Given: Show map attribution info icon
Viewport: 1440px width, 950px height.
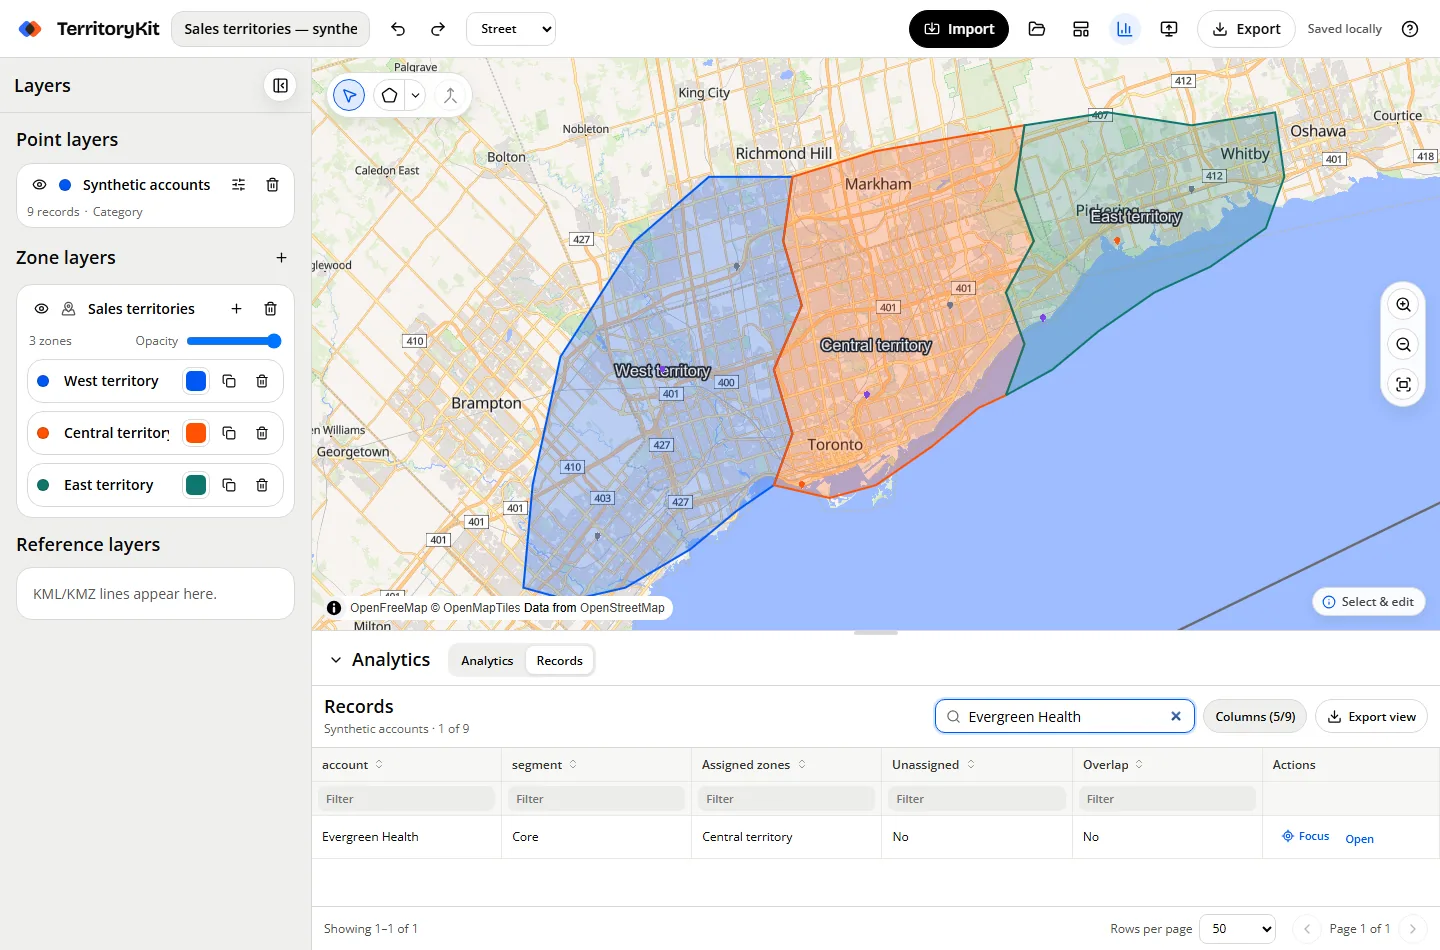Looking at the screenshot, I should point(334,608).
